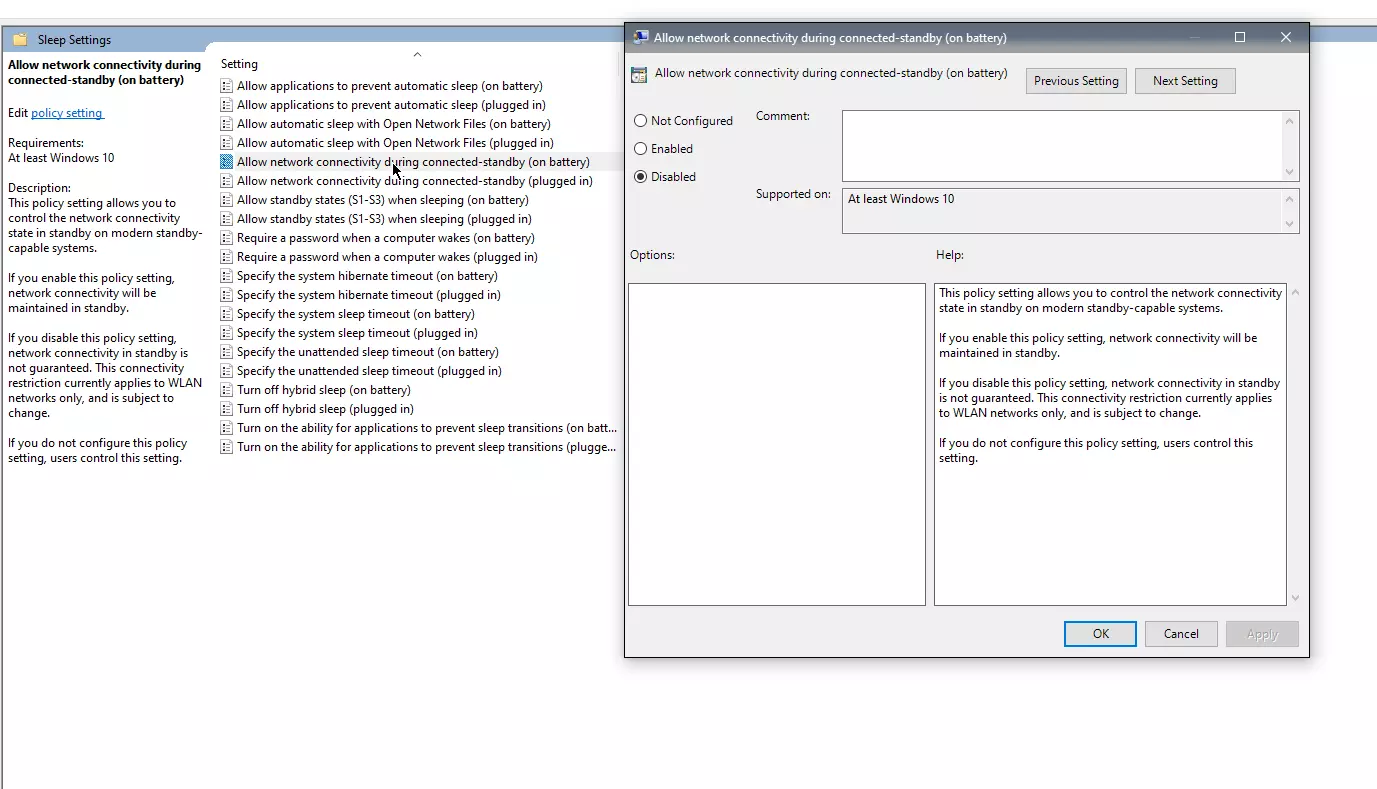The image size is (1377, 789).
Task: Click icon for Turn on ability to prevent sleep transitions (plugged in)
Action: (x=227, y=447)
